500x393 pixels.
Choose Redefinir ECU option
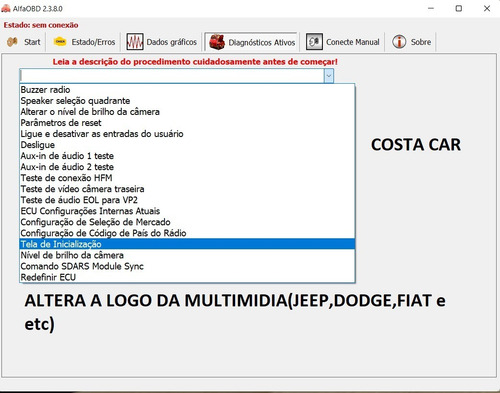click(187, 277)
